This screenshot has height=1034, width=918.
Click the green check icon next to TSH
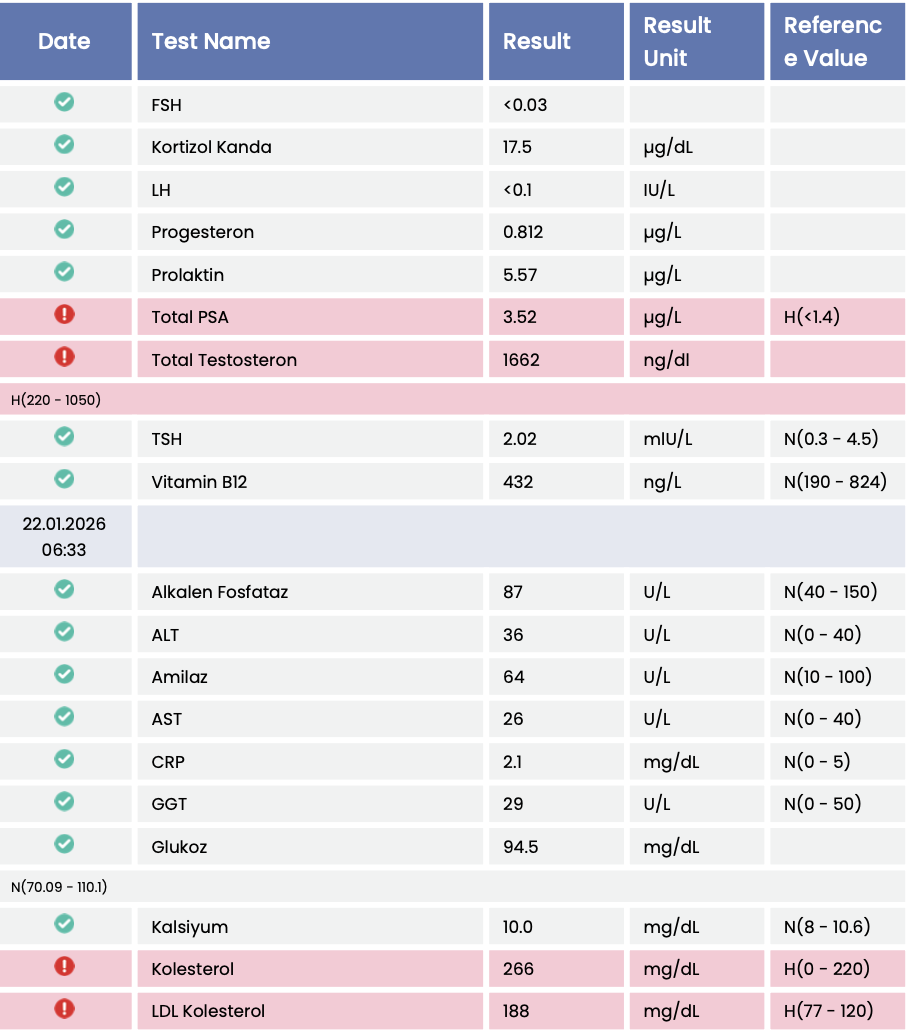(x=64, y=437)
